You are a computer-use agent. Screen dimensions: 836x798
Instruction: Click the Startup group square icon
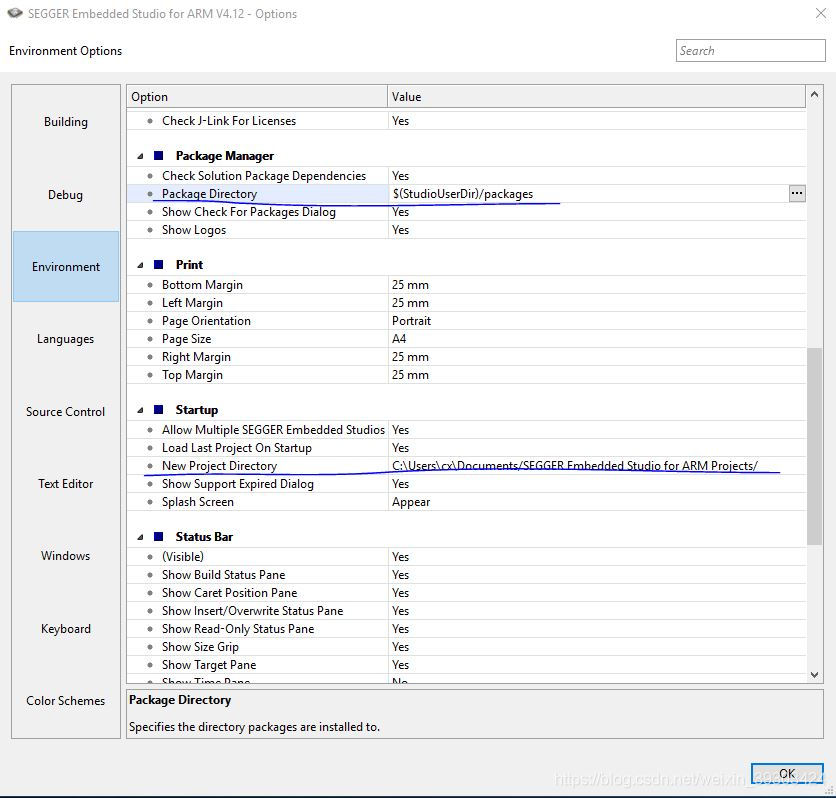[158, 409]
